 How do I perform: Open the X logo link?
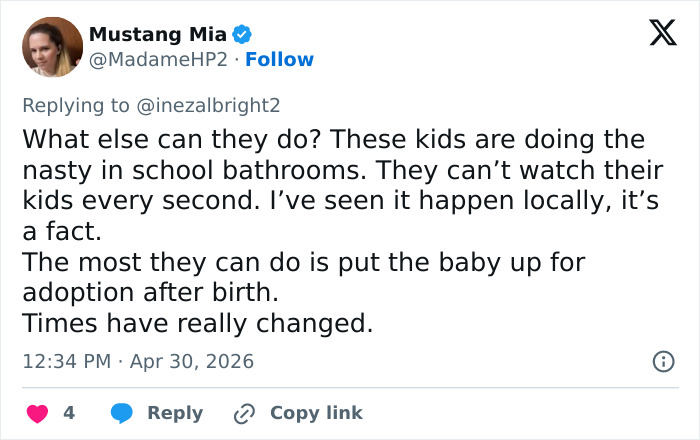(656, 35)
